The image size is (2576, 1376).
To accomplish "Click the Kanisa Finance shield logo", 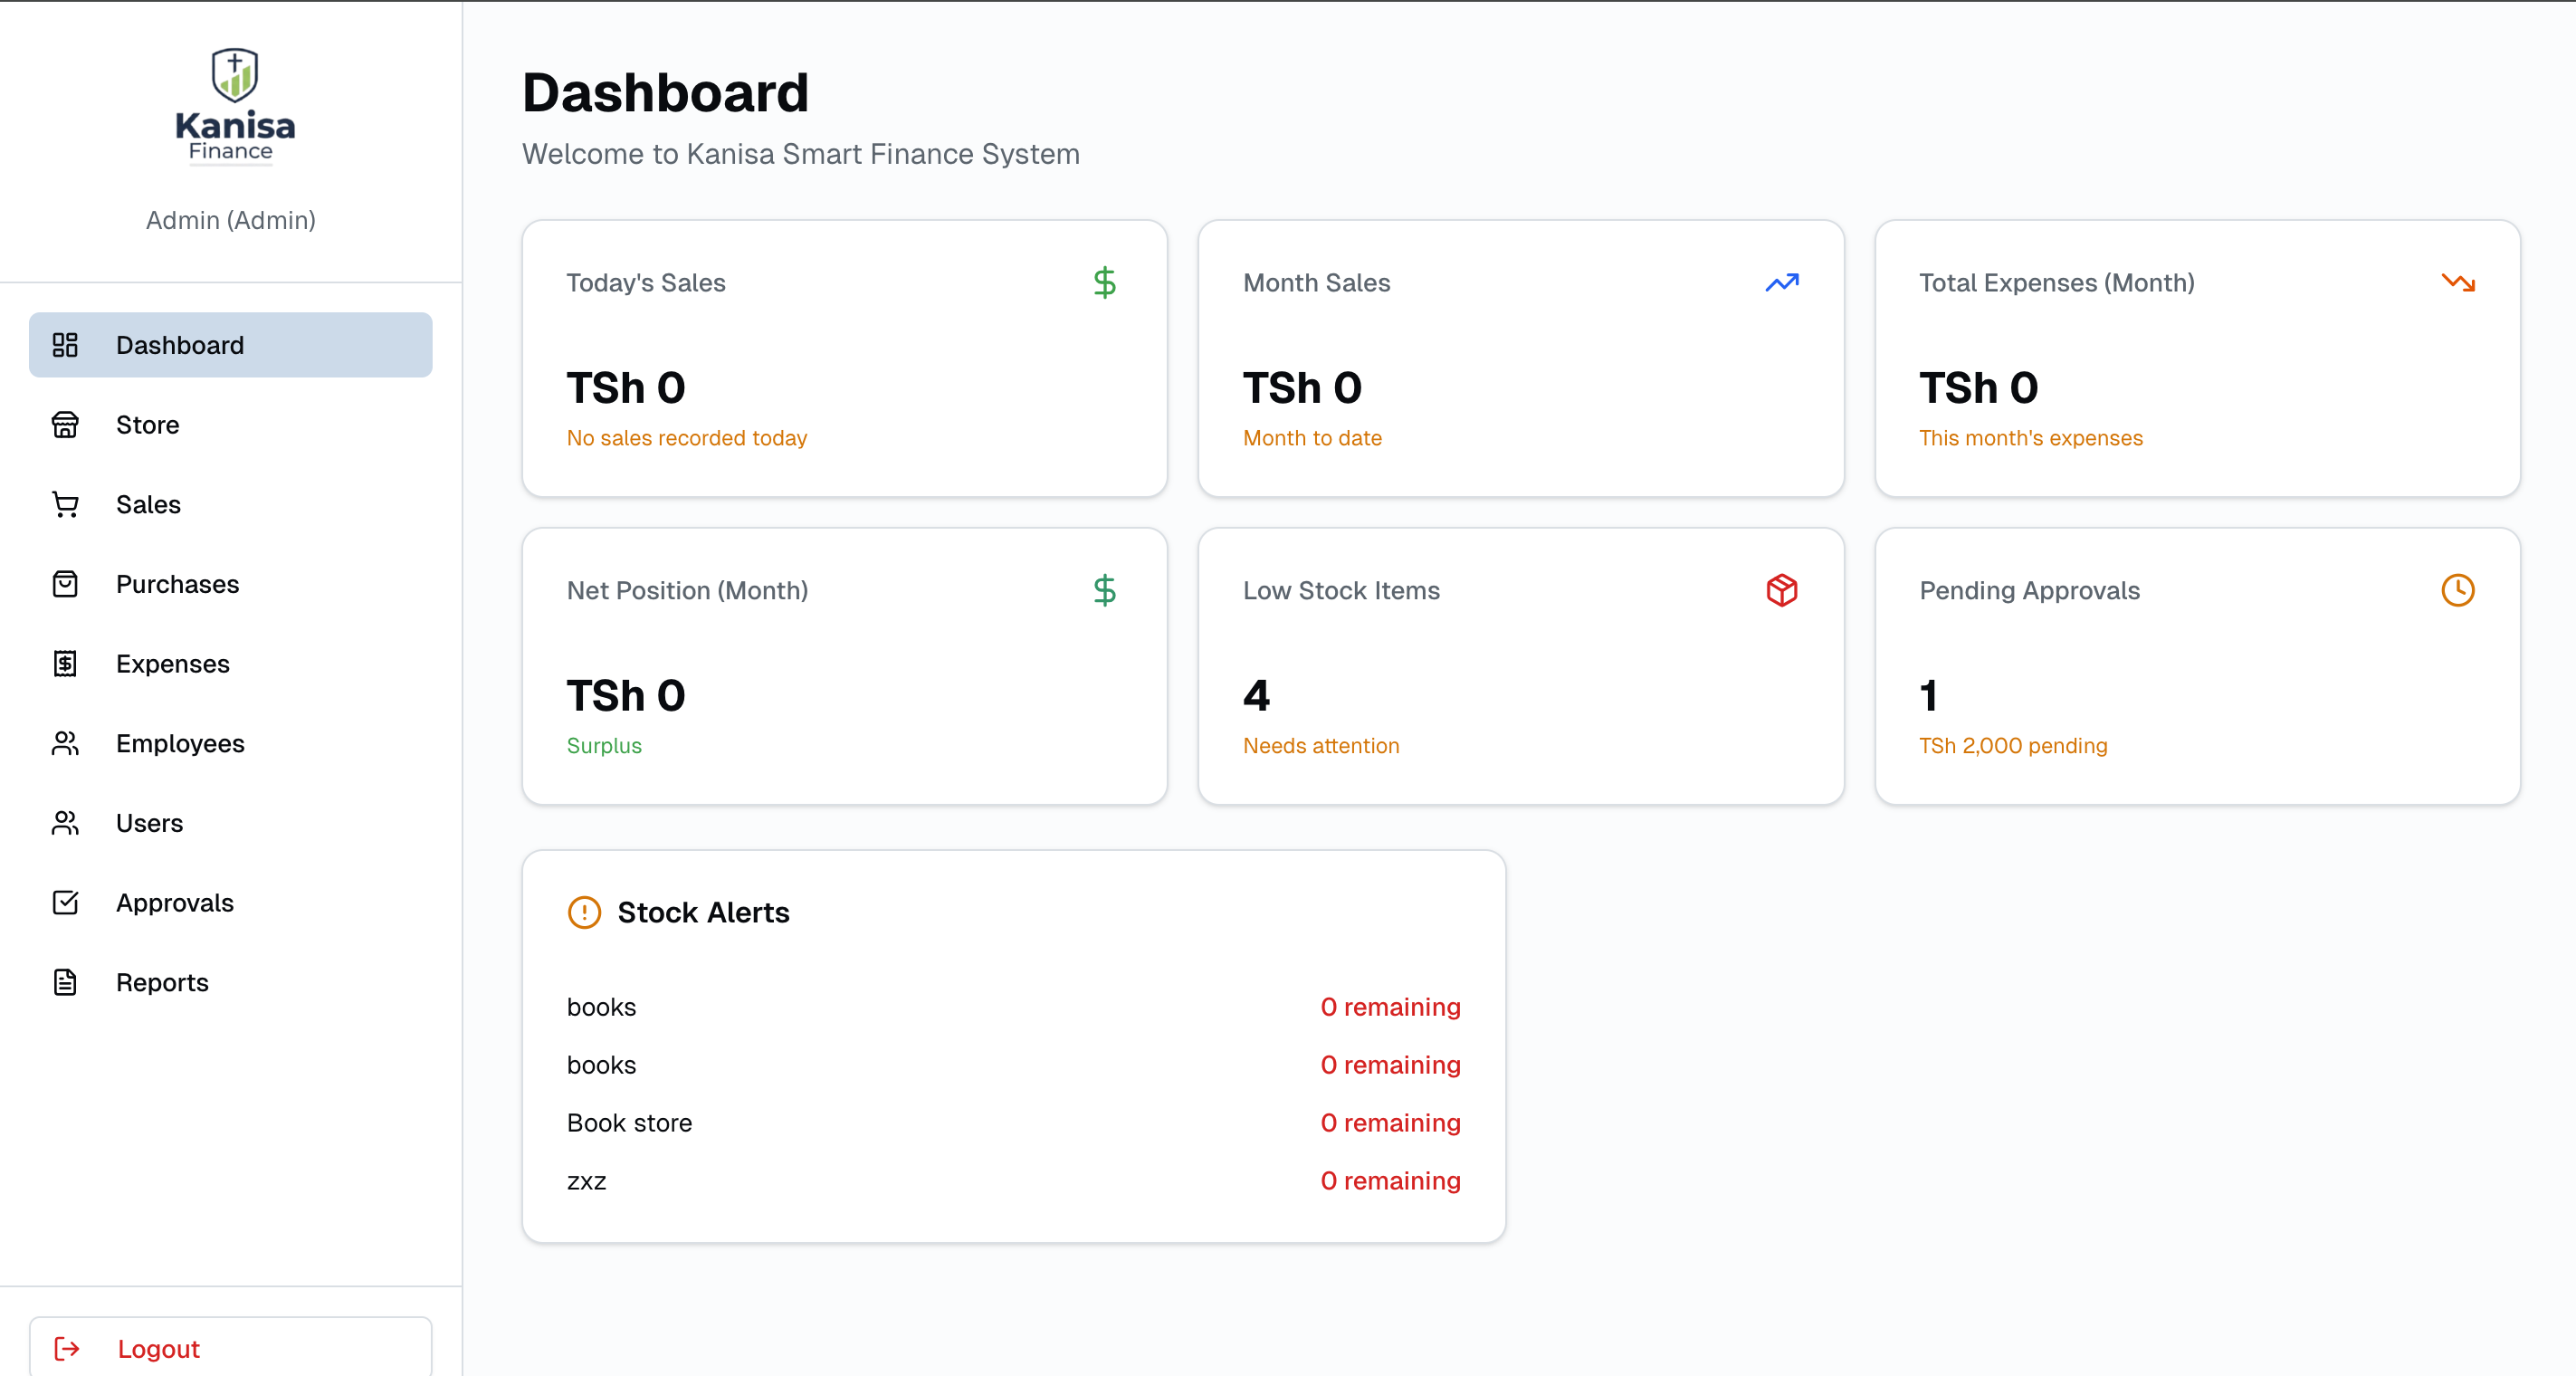I will 234,77.
